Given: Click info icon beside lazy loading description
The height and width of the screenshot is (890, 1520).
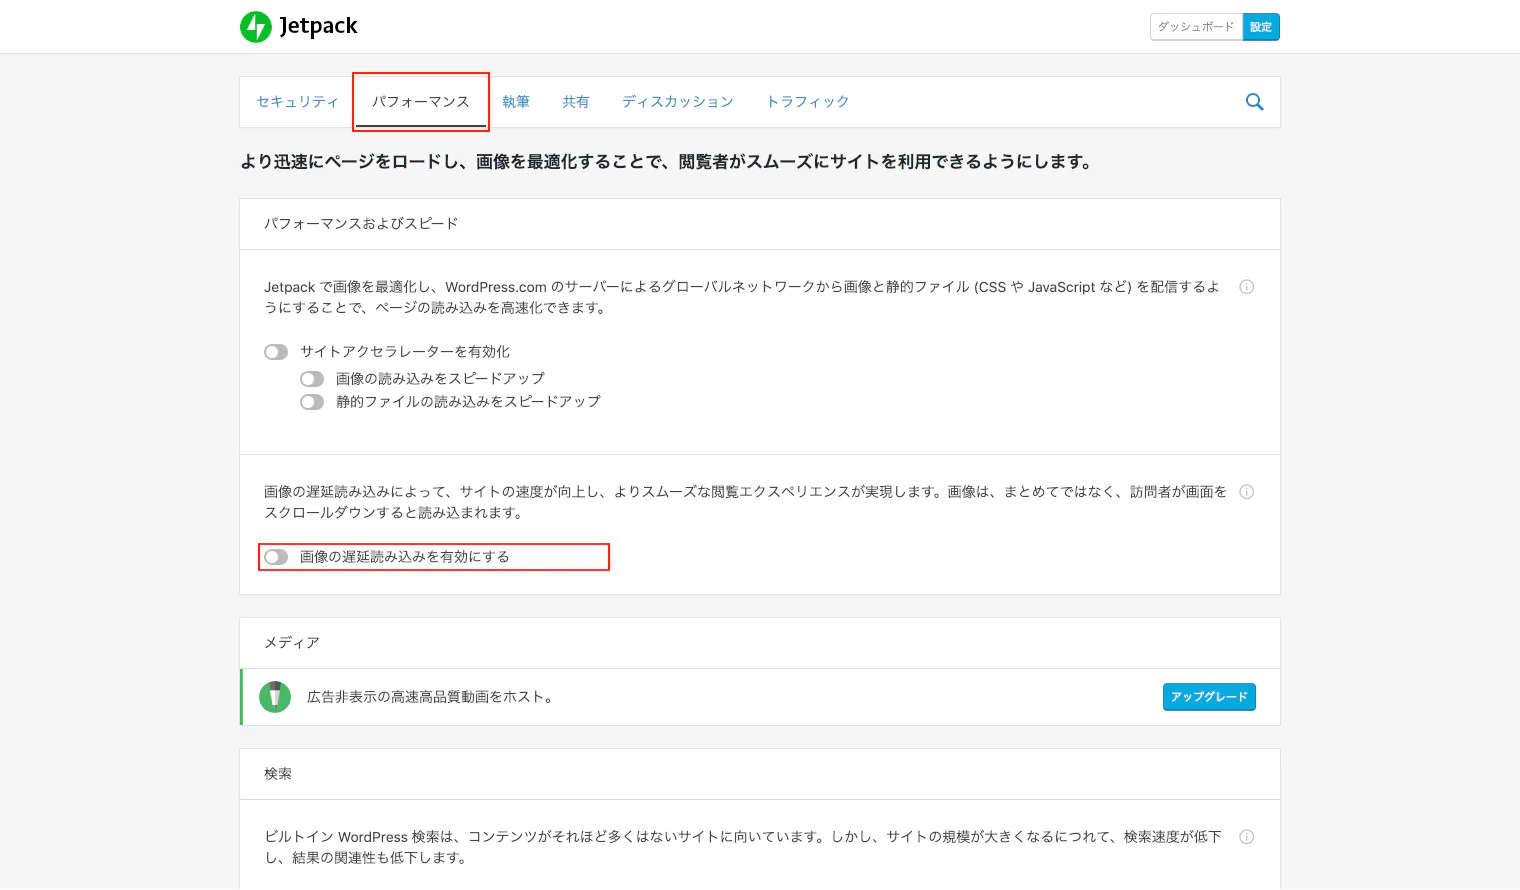Looking at the screenshot, I should point(1247,492).
